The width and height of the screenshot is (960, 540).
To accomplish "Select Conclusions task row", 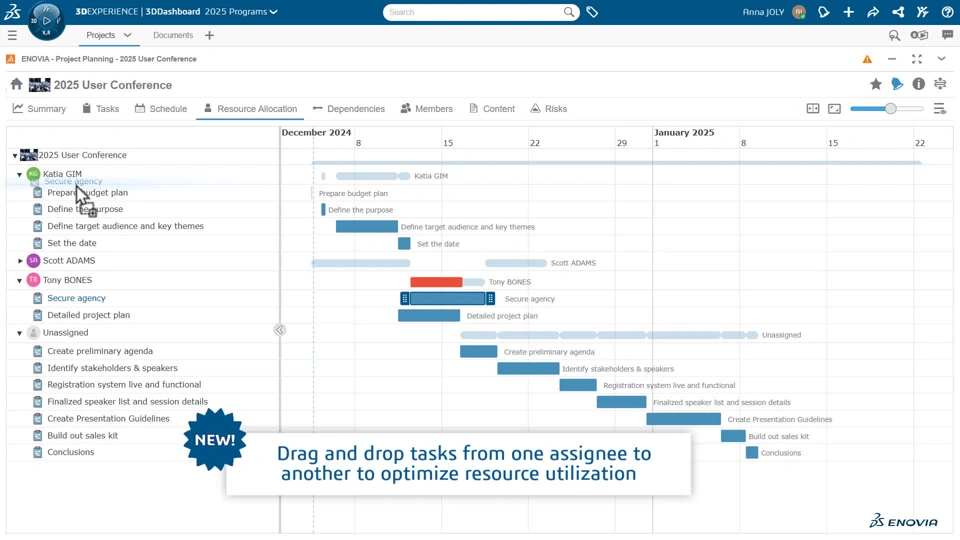I will pos(70,452).
